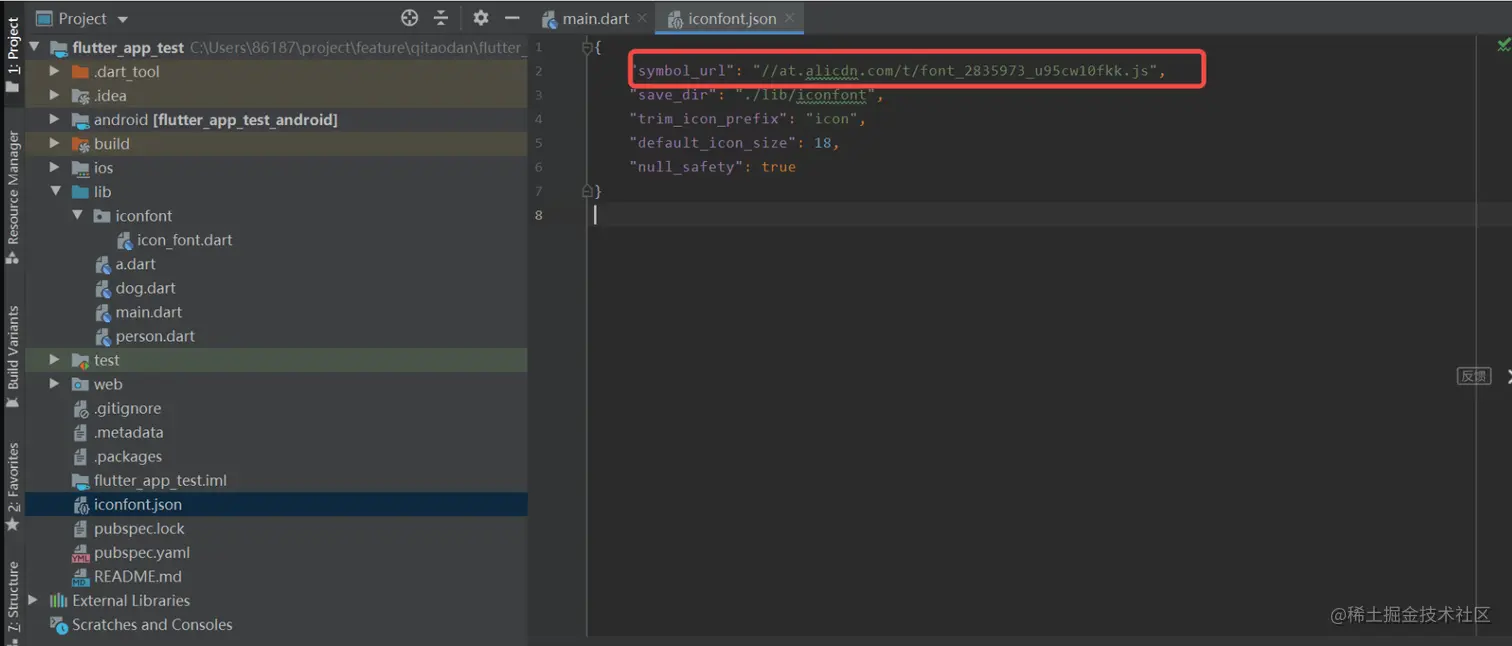Select the .packages file
The height and width of the screenshot is (646, 1512).
coord(127,456)
